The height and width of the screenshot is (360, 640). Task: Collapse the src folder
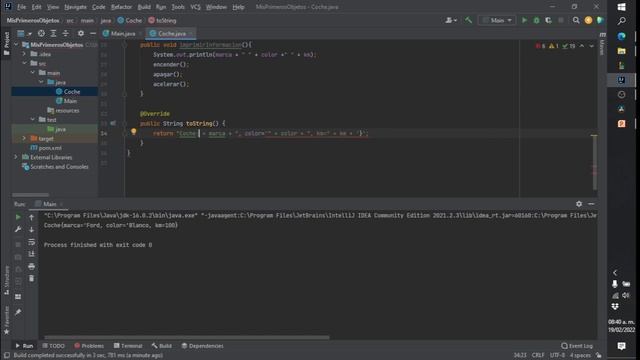coord(24,63)
